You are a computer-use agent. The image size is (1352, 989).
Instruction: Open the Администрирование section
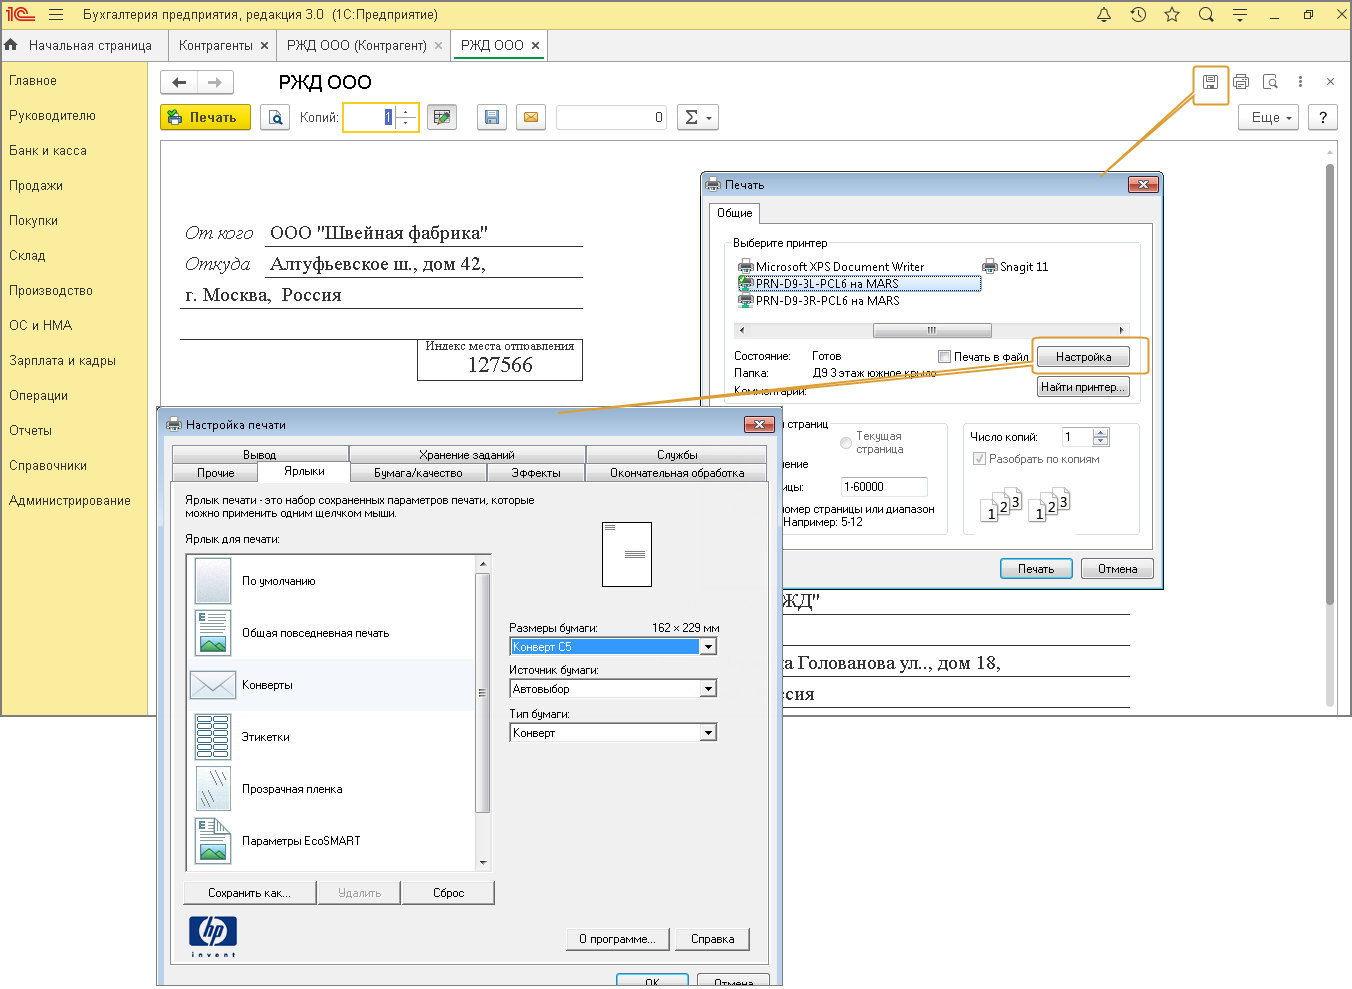tap(70, 501)
